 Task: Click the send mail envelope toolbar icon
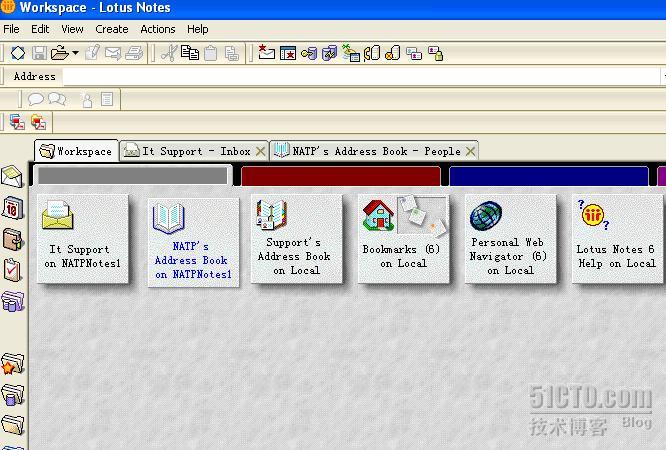(x=113, y=53)
